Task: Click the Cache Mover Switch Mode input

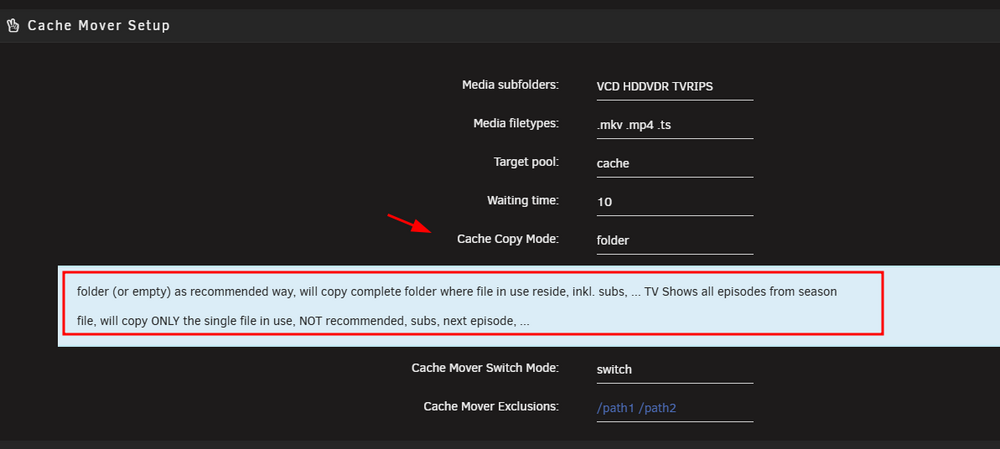Action: click(x=675, y=369)
